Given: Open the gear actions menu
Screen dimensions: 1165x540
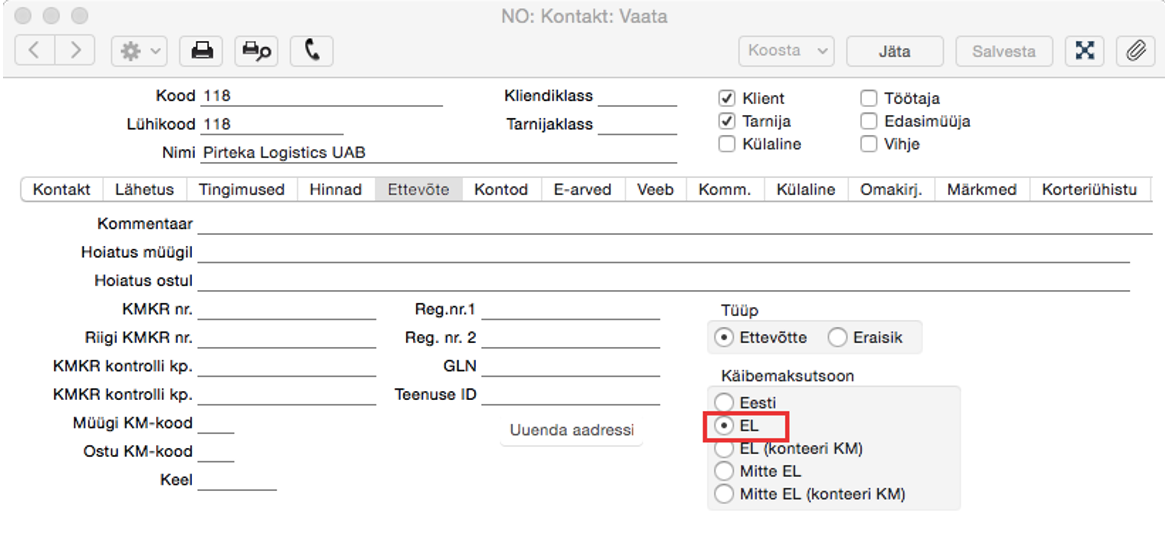Looking at the screenshot, I should pyautogui.click(x=139, y=51).
